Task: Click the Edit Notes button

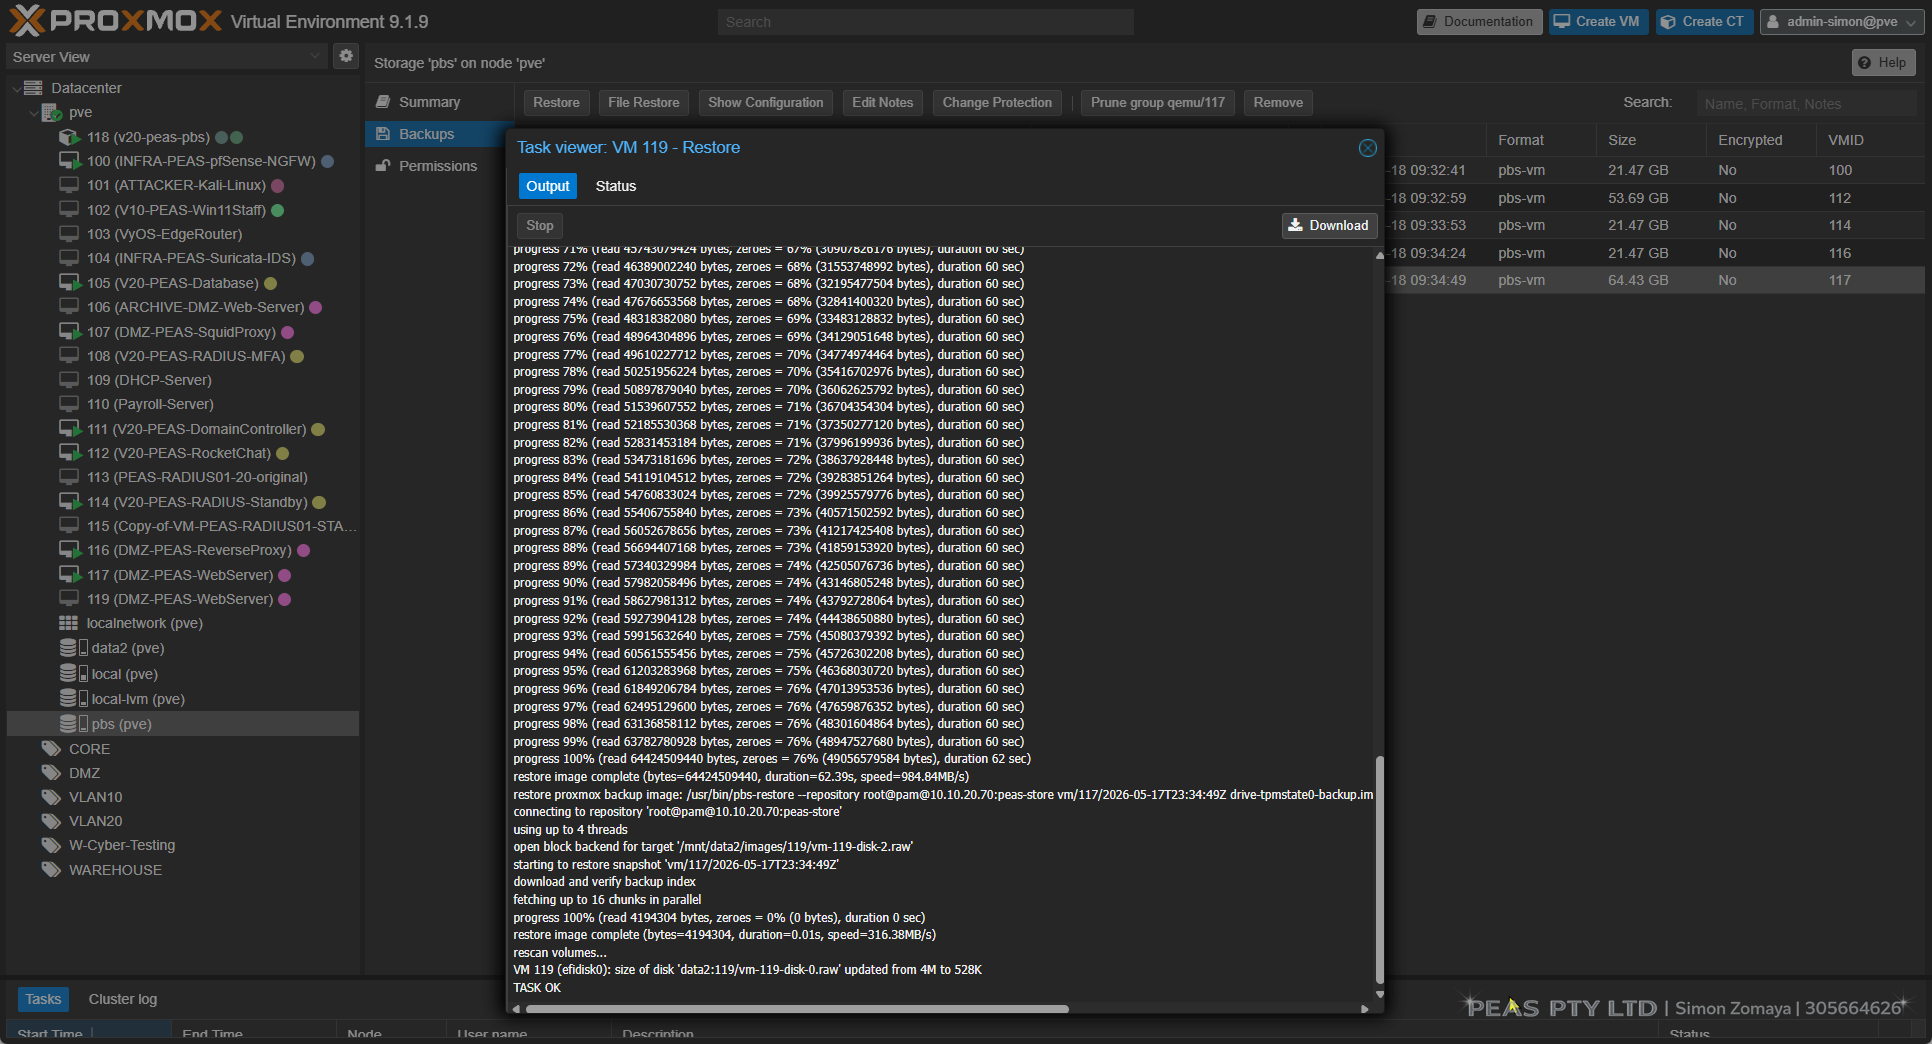Action: tap(883, 102)
